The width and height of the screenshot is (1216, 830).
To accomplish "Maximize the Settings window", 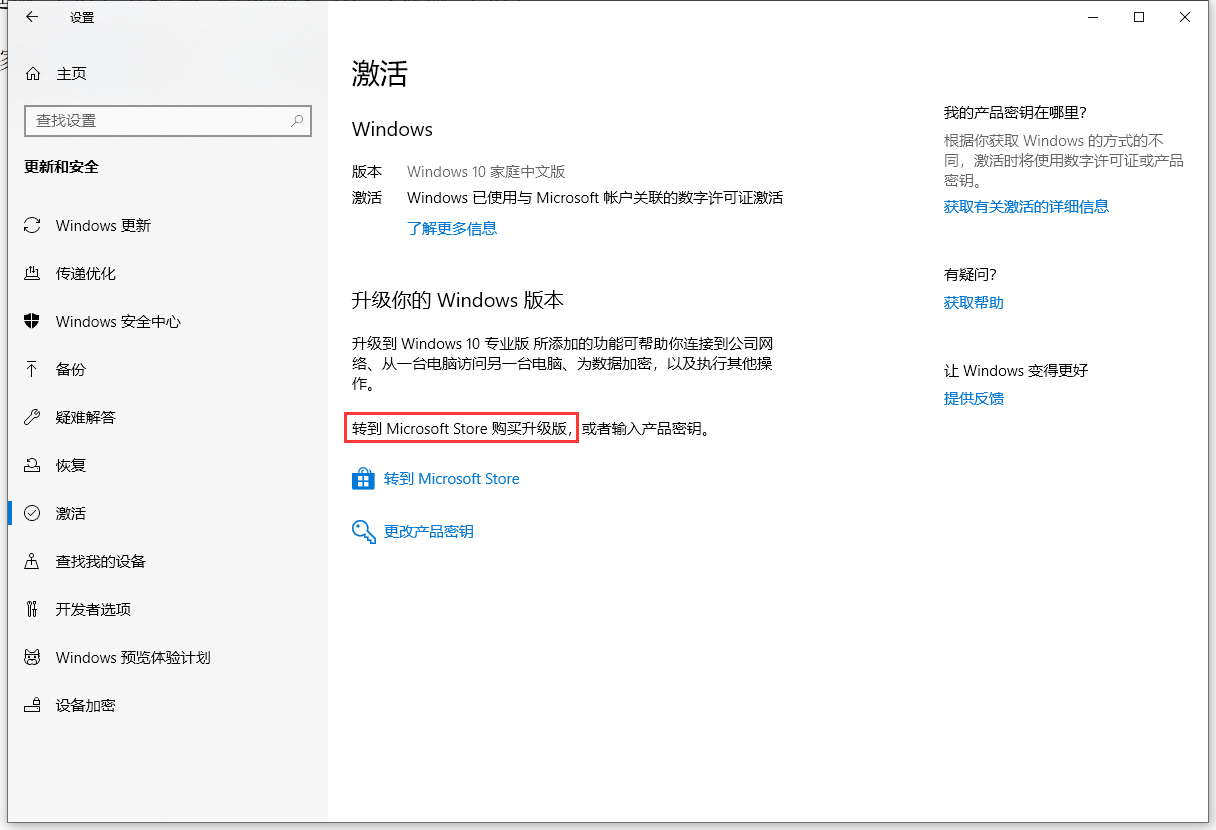I will click(1139, 17).
